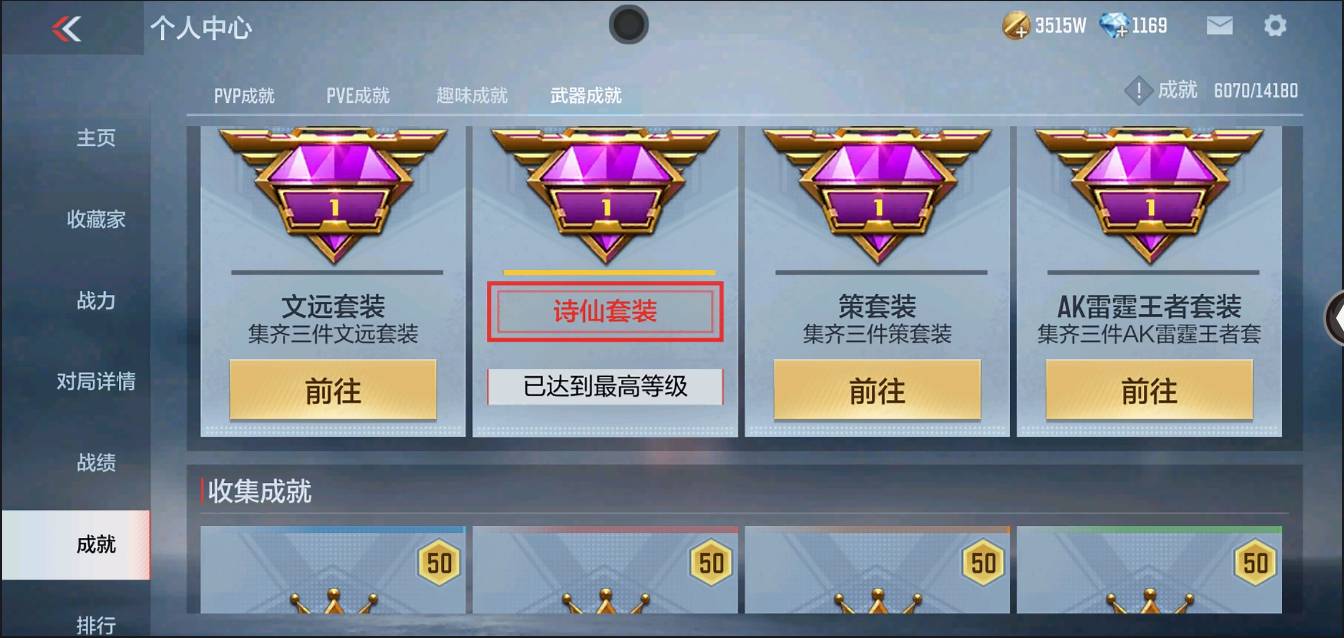Open the mail envelope icon

click(x=1219, y=26)
